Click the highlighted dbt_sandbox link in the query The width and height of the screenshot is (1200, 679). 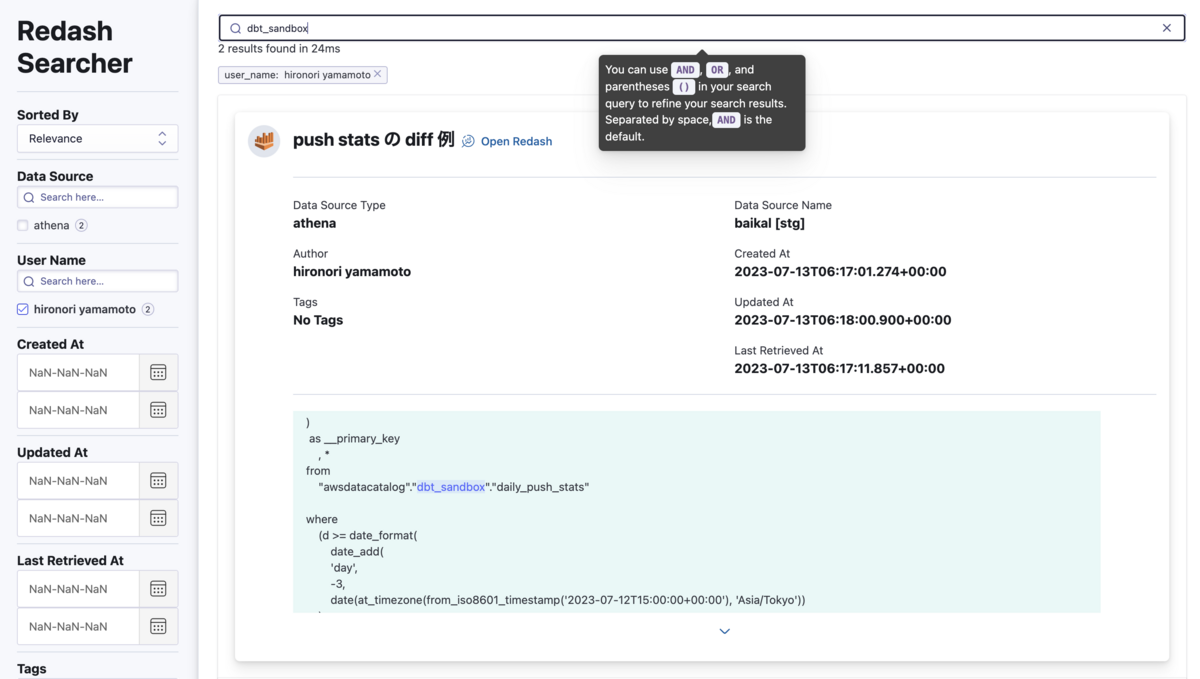pyautogui.click(x=450, y=486)
